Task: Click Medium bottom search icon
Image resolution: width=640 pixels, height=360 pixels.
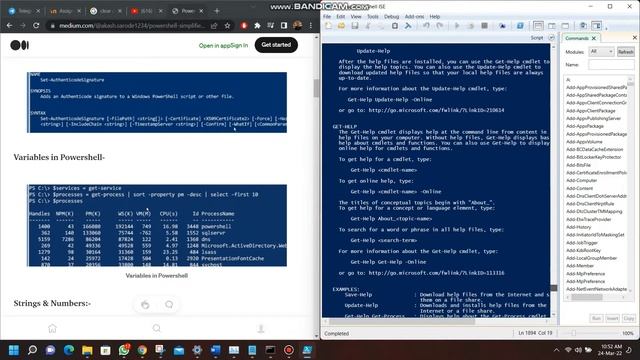Action: (x=157, y=328)
